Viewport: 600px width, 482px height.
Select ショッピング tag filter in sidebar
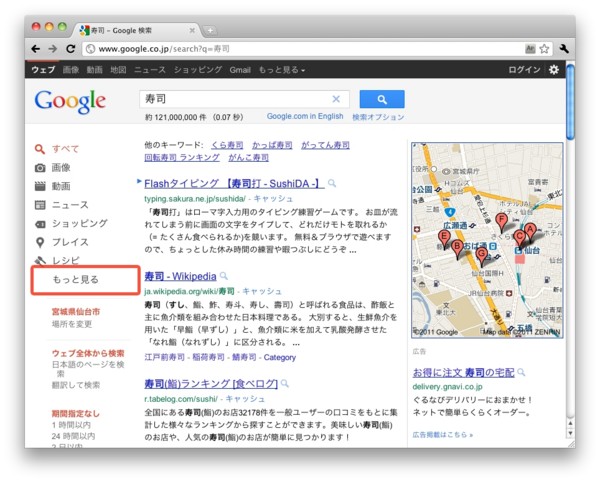pyautogui.click(x=71, y=223)
